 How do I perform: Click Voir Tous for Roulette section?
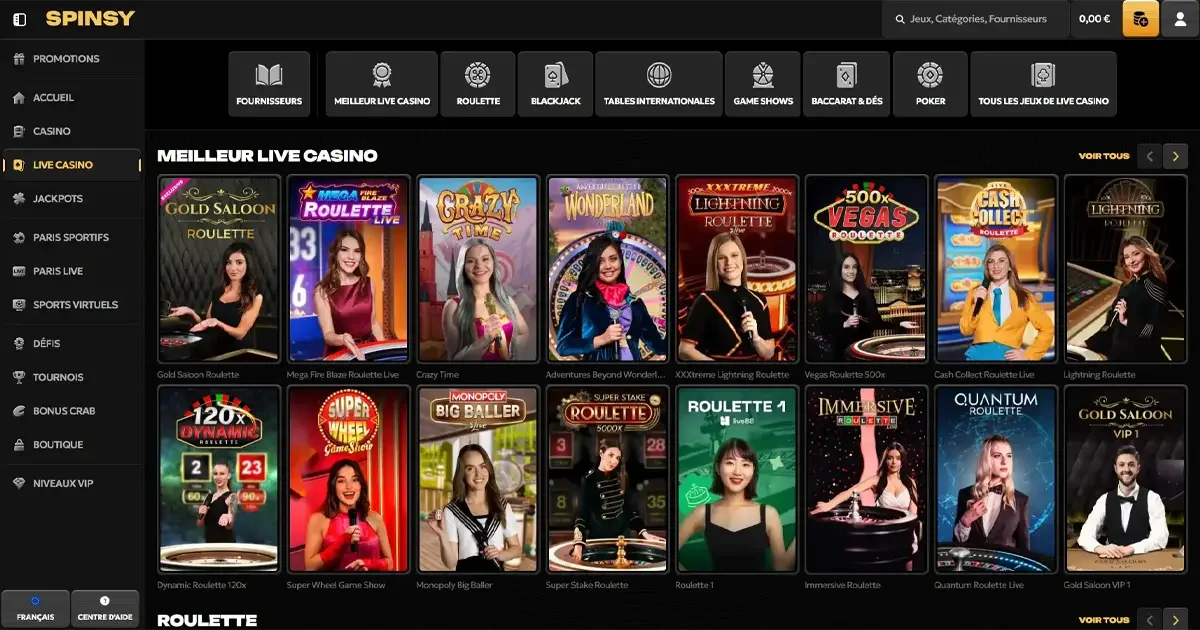coord(1103,620)
